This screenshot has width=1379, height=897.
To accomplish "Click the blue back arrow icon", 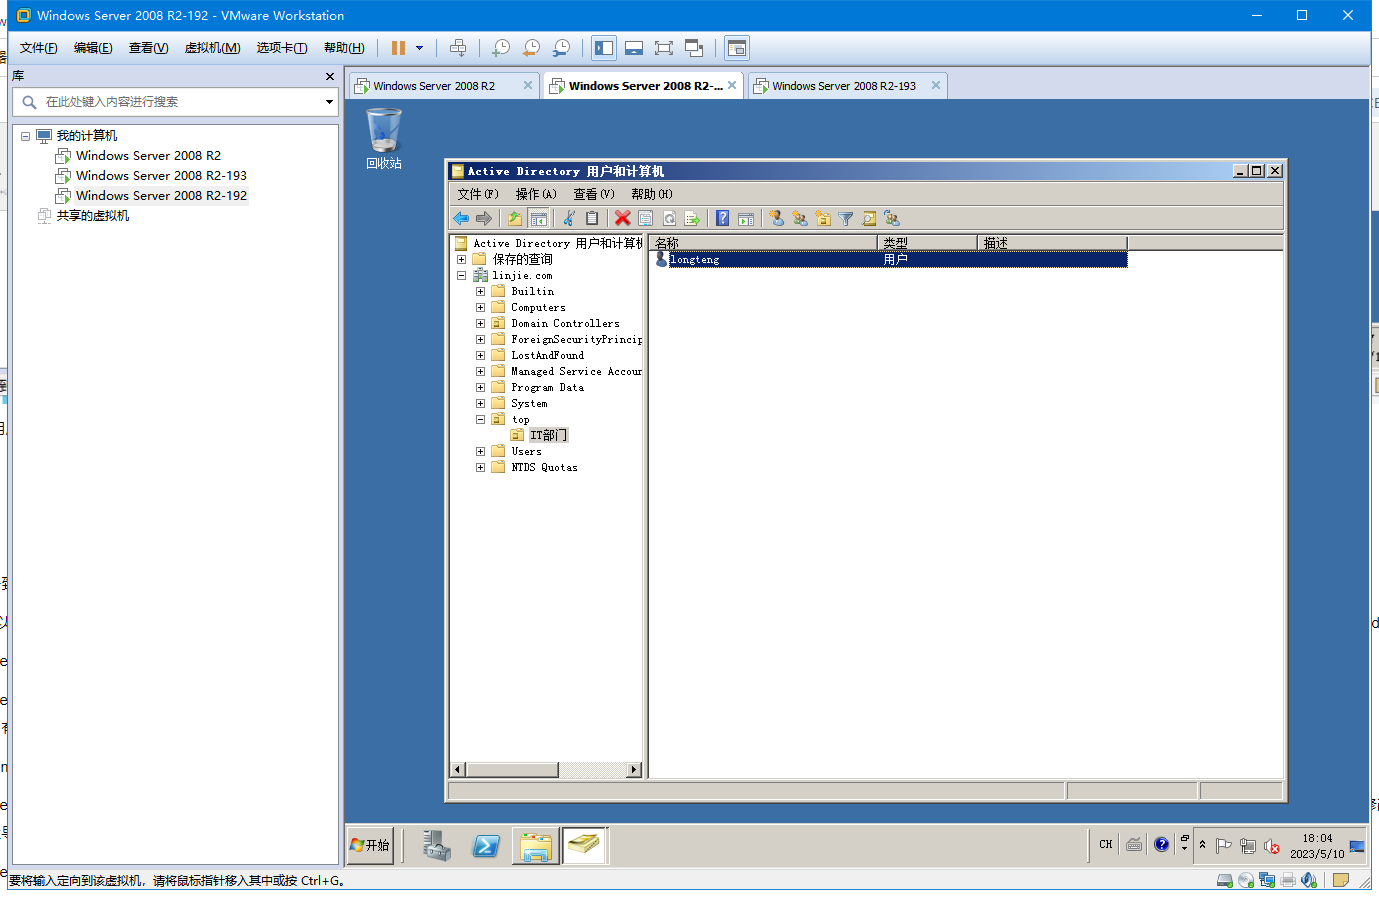I will tap(461, 218).
